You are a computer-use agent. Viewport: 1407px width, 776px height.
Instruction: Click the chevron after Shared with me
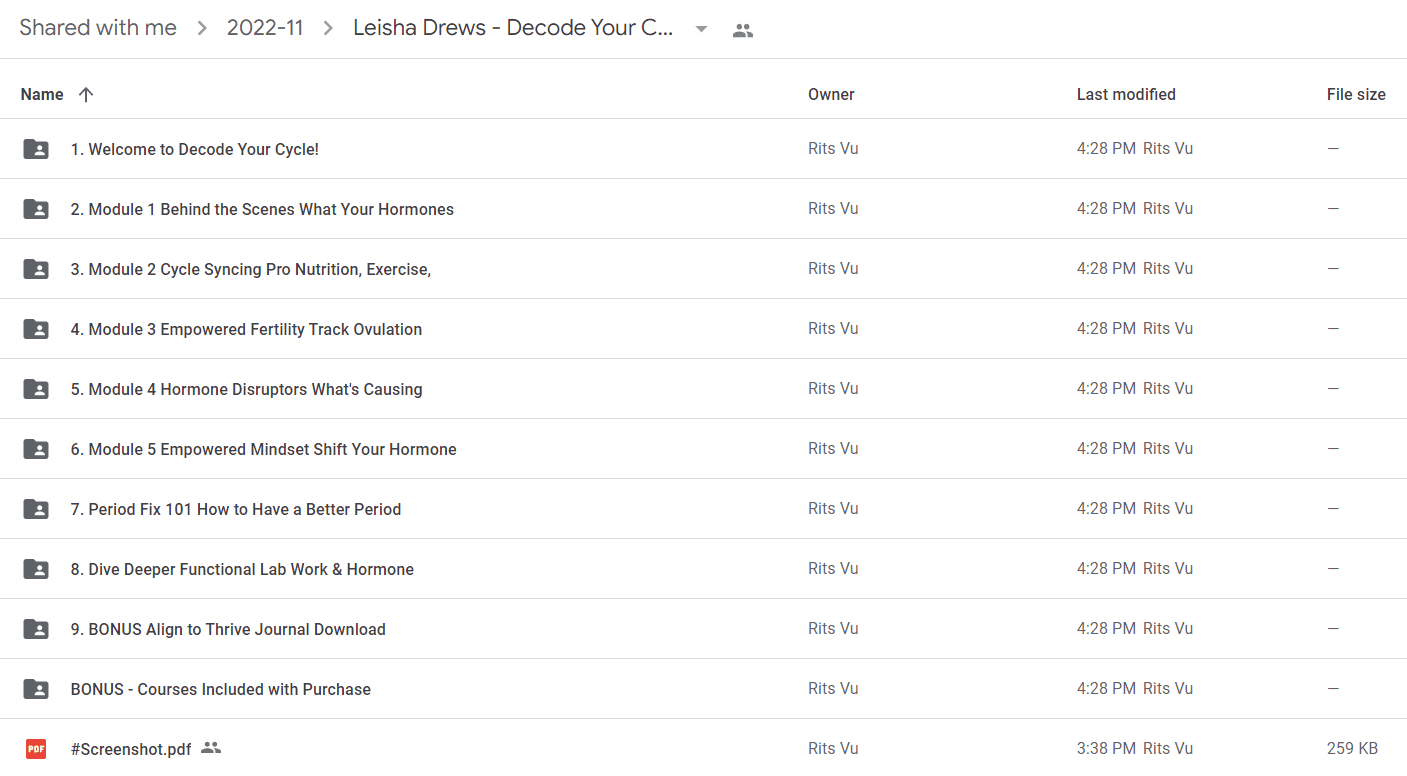202,28
